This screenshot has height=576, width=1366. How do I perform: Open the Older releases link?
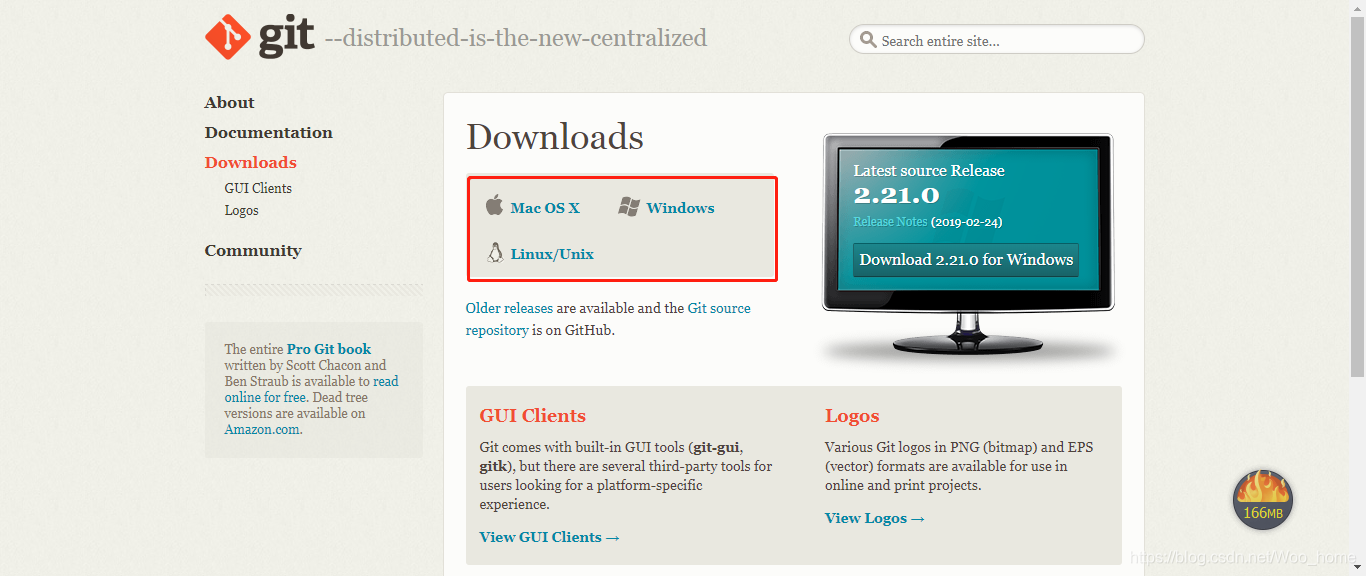(x=509, y=308)
